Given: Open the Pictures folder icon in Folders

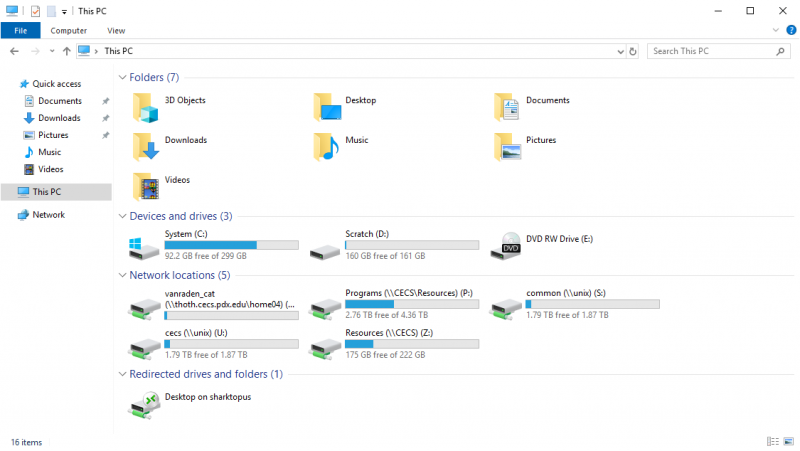Looking at the screenshot, I should click(507, 147).
